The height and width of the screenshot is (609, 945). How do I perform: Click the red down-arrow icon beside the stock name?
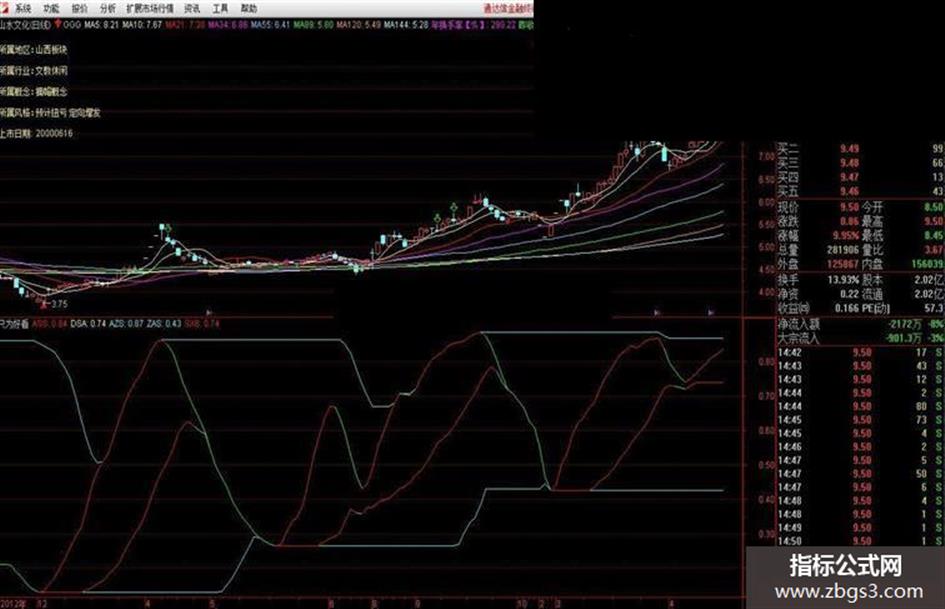[58, 25]
